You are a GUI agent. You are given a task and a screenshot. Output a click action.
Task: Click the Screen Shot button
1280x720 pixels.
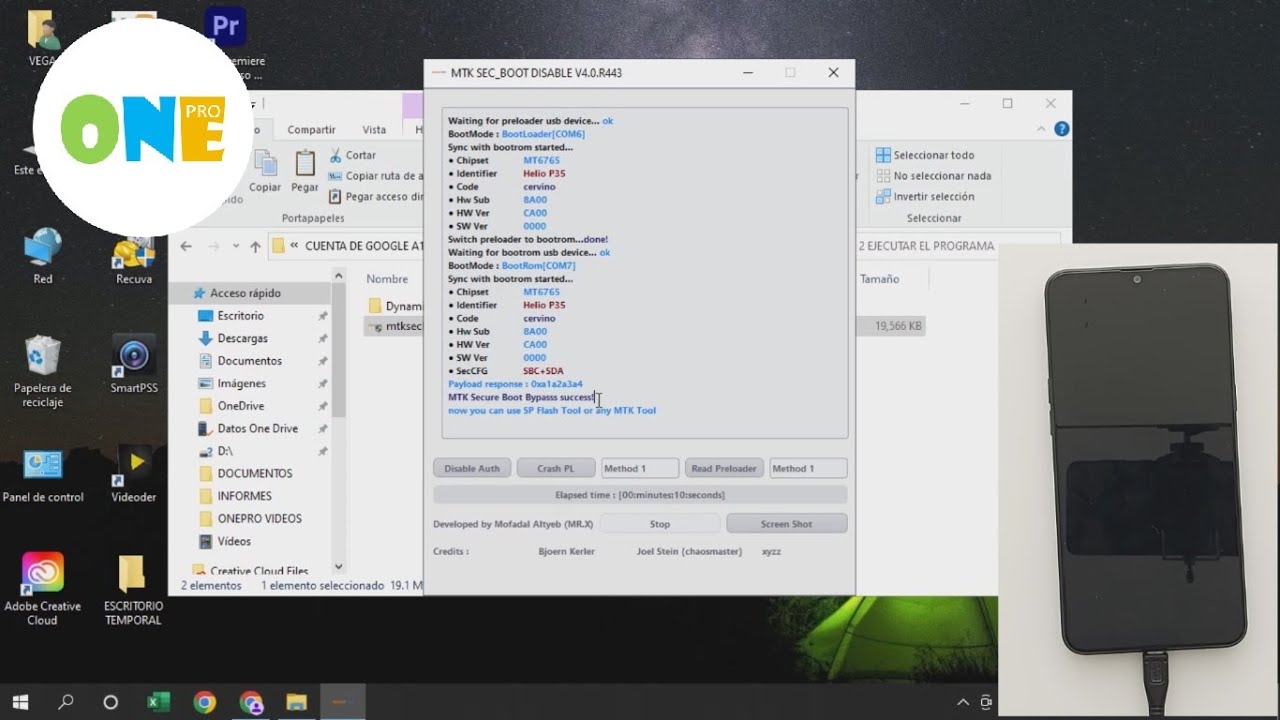click(x=787, y=524)
